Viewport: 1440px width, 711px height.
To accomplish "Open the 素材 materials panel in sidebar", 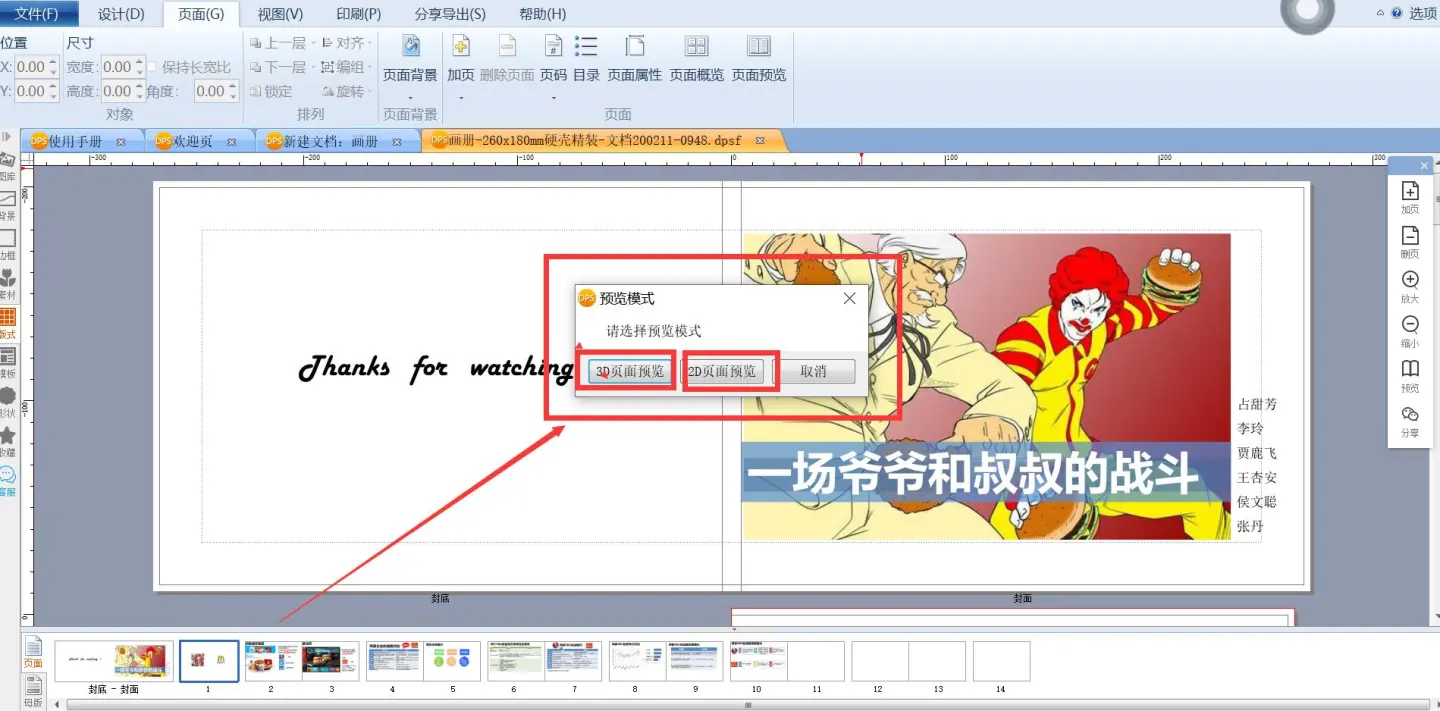I will tap(7, 284).
